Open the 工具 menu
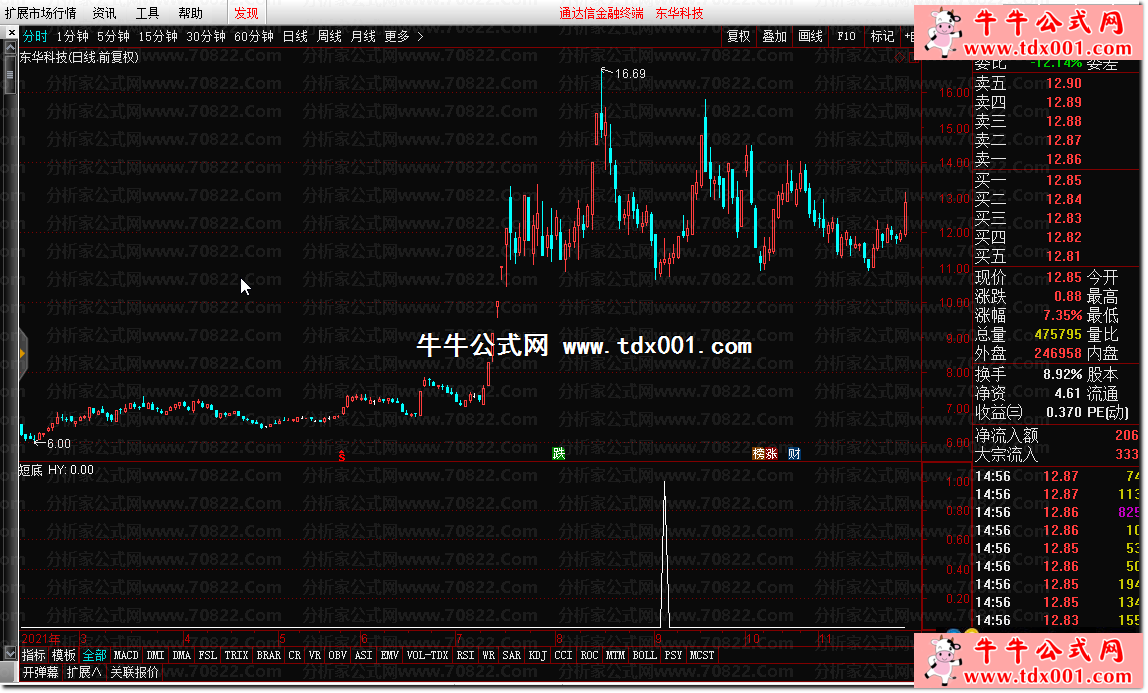1148x693 pixels. [147, 13]
